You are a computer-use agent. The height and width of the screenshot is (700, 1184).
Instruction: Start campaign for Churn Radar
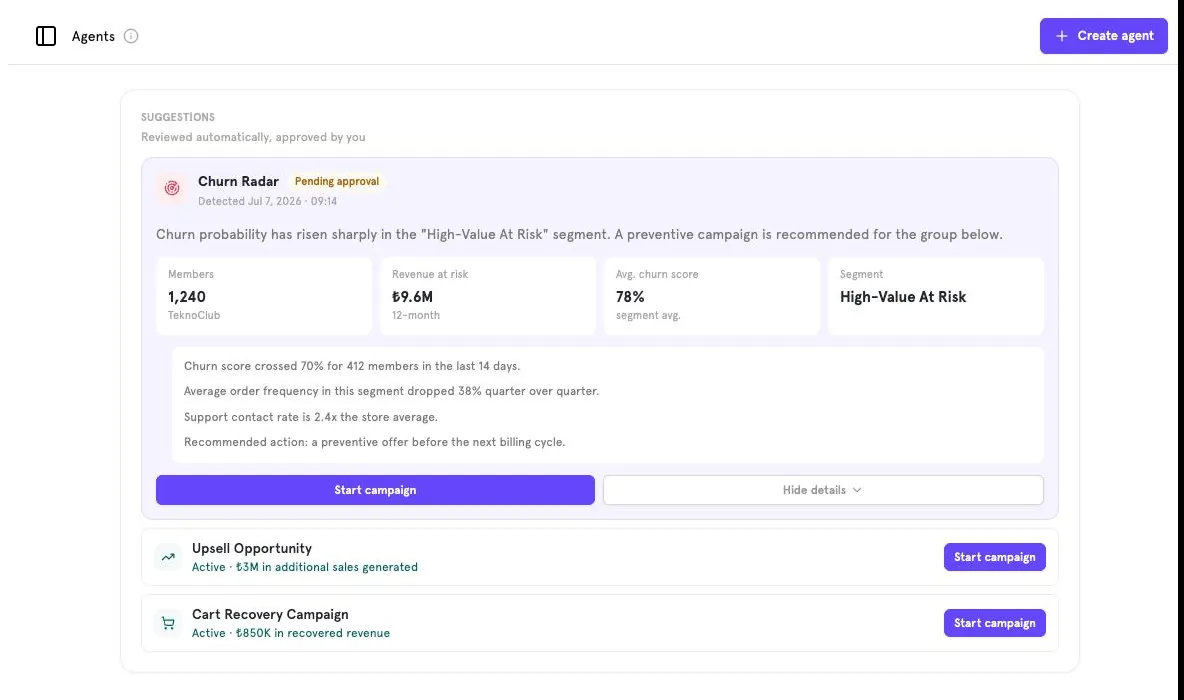tap(375, 490)
